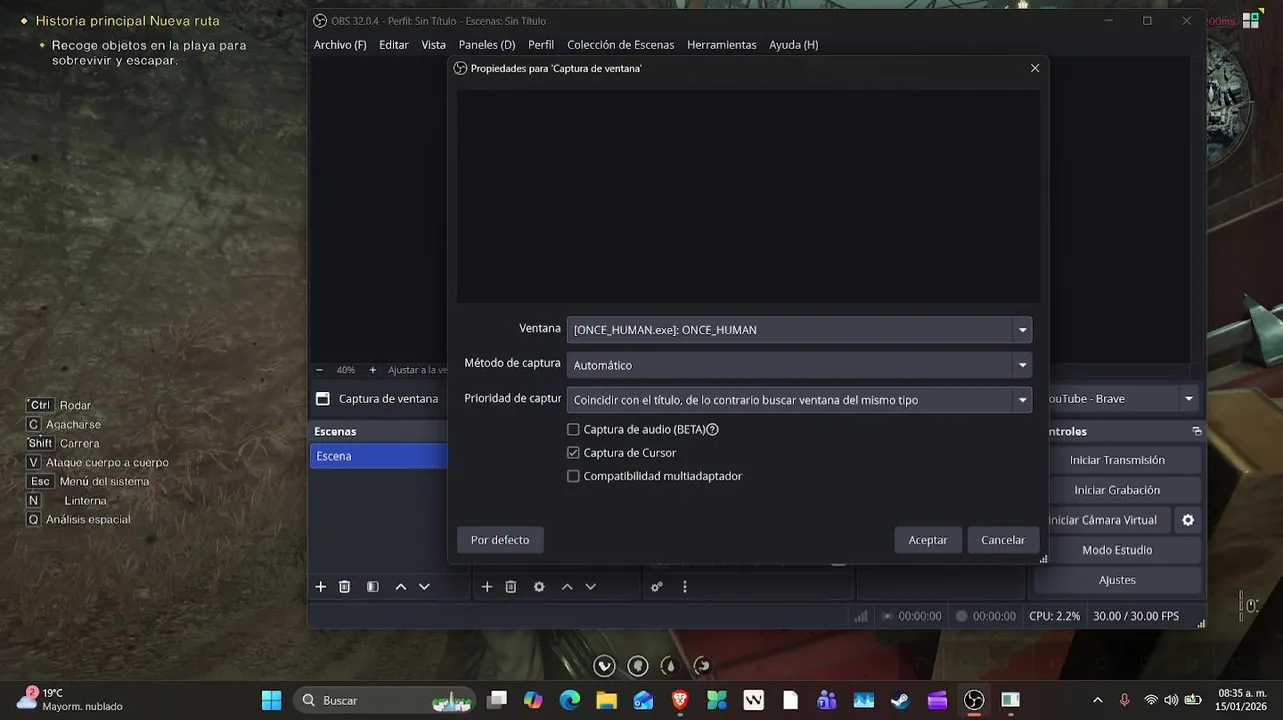Add a new scene with plus icon

tap(321, 587)
